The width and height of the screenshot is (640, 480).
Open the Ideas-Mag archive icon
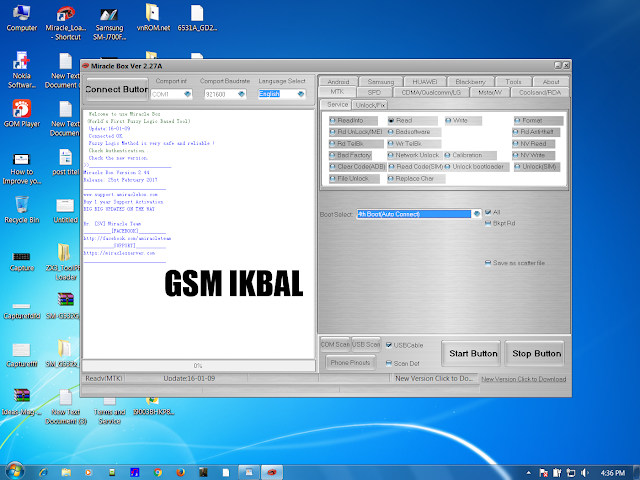[22, 402]
